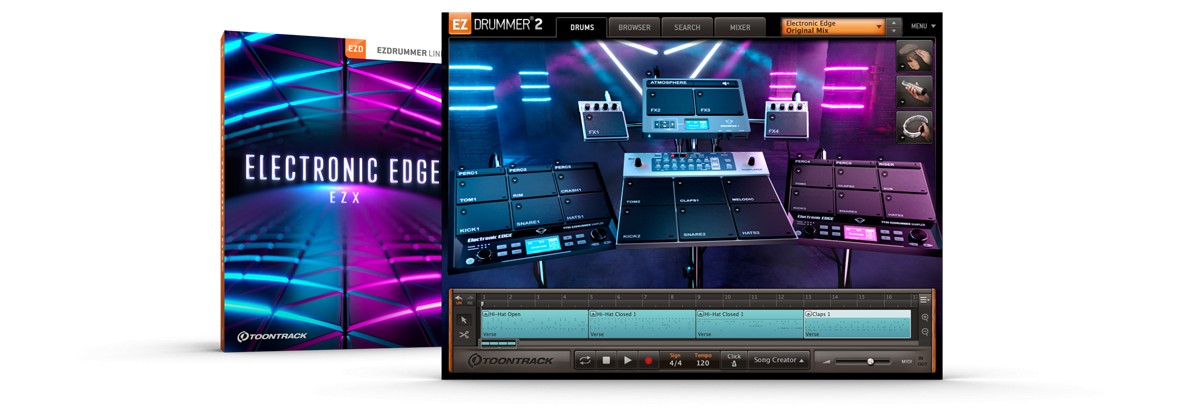Toggle loop playback button
The height and width of the screenshot is (408, 1200).
pyautogui.click(x=585, y=360)
